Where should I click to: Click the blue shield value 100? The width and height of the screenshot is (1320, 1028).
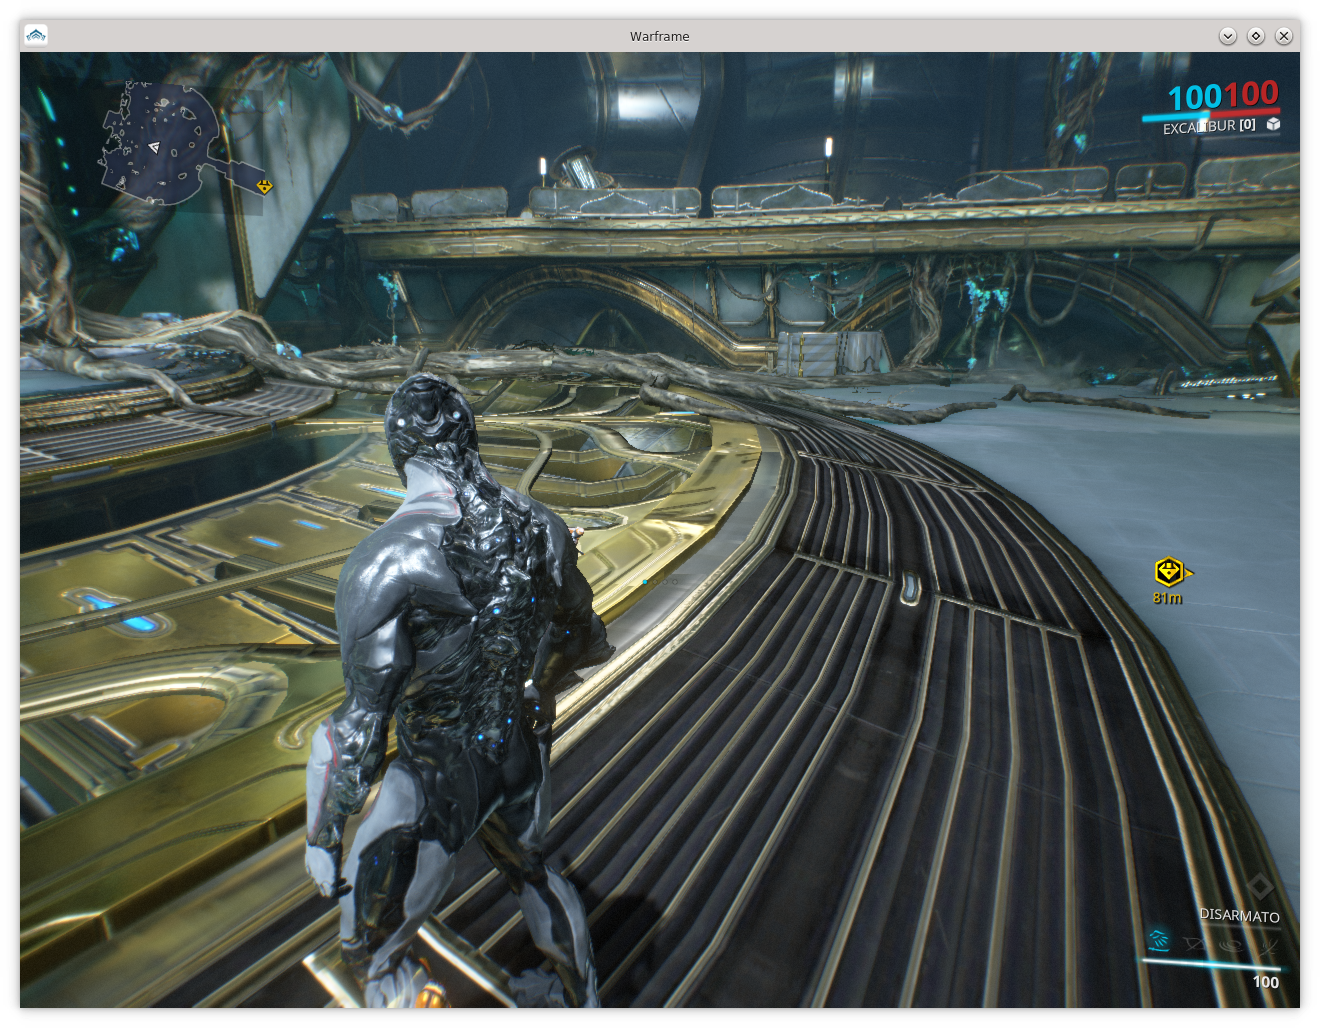tap(1195, 97)
